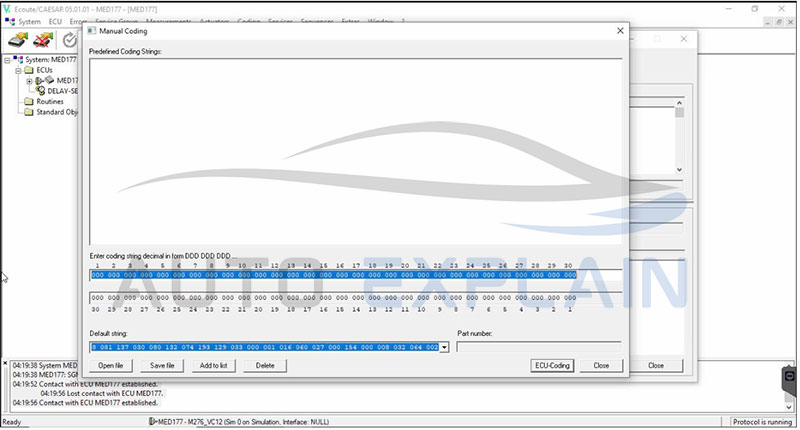Click the Open file button
Image resolution: width=800 pixels, height=430 pixels.
[111, 366]
